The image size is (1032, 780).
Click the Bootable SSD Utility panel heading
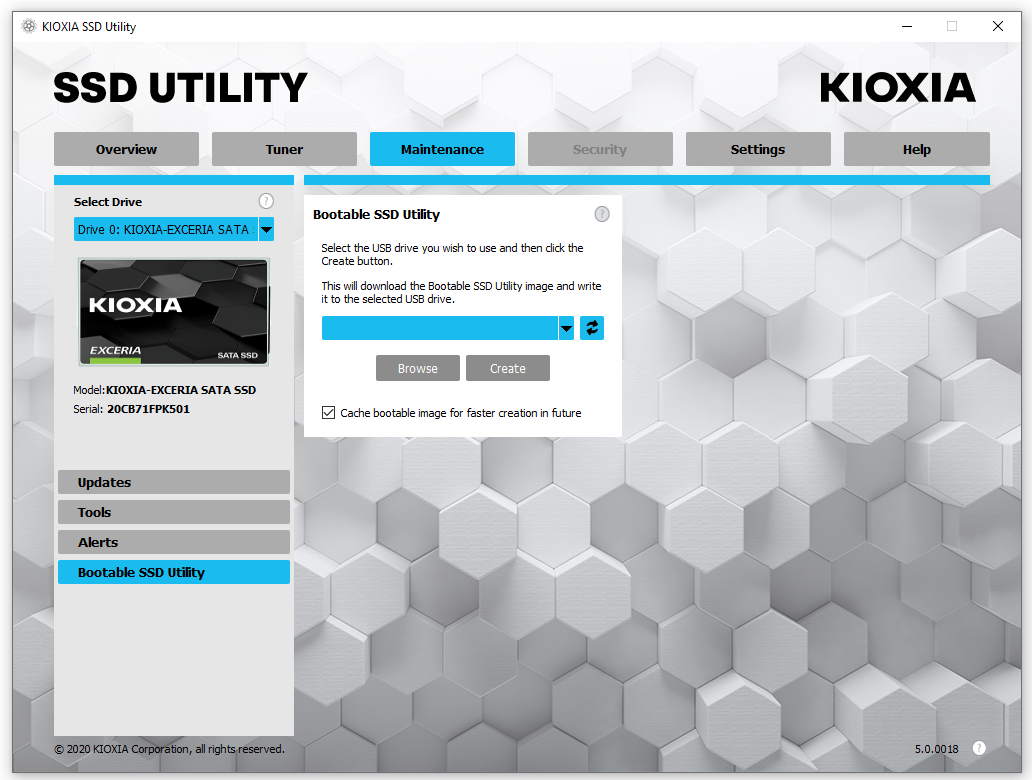coord(376,215)
